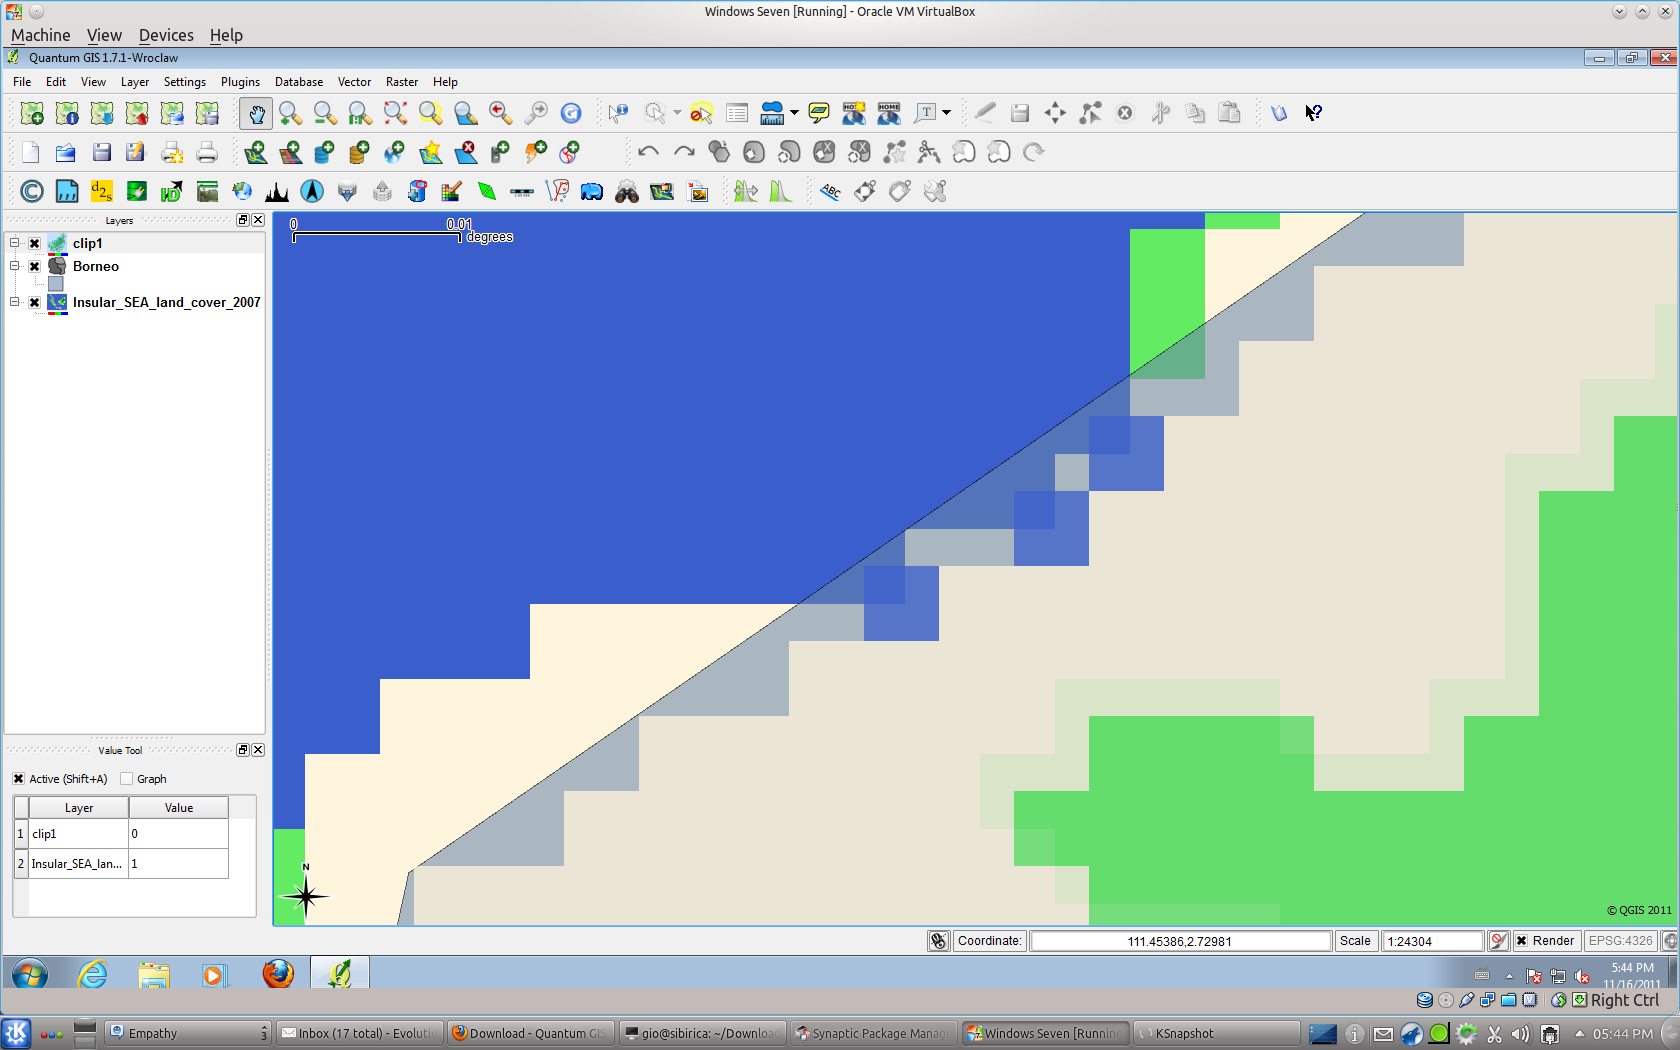Enable the Graph checkbox
Viewport: 1680px width, 1050px height.
tap(126, 779)
